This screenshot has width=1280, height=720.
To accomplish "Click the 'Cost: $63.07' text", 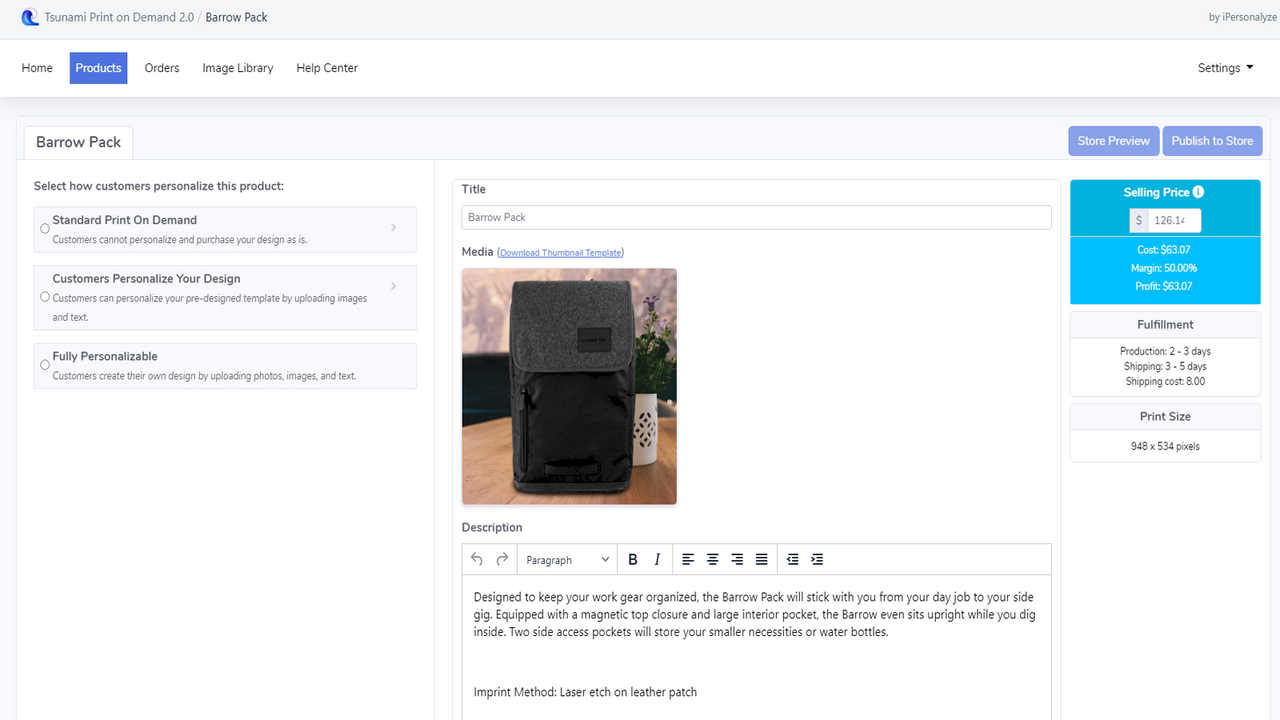I will click(x=1164, y=250).
